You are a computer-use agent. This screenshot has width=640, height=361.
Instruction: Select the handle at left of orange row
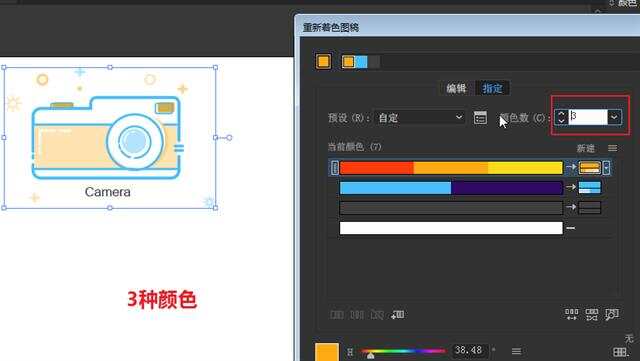tap(334, 167)
